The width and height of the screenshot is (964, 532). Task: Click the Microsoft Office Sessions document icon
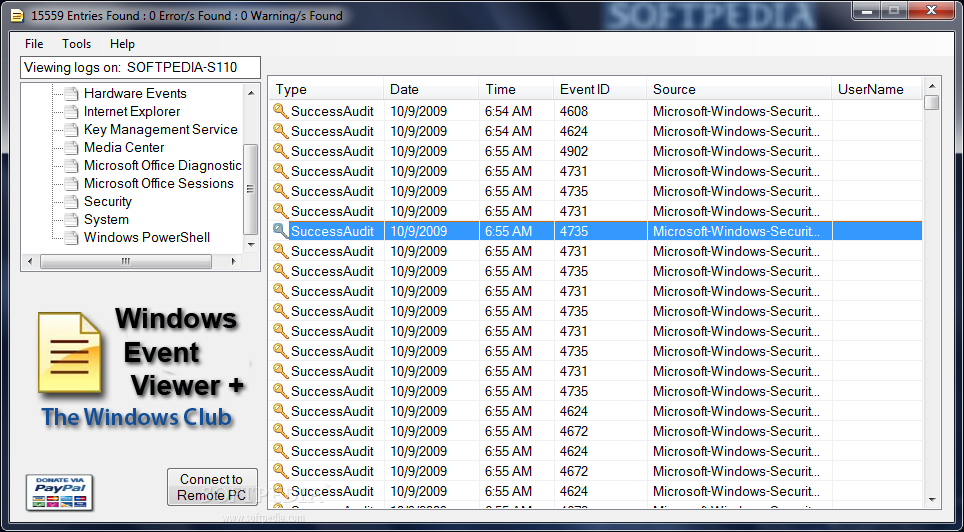click(72, 184)
